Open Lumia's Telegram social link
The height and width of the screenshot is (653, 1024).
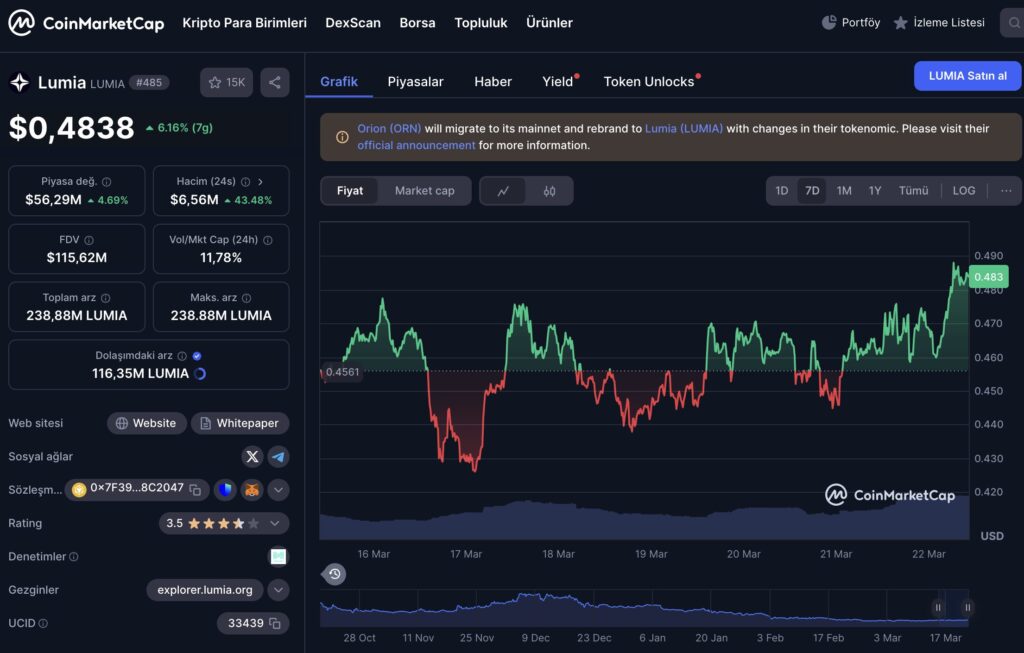(x=278, y=456)
